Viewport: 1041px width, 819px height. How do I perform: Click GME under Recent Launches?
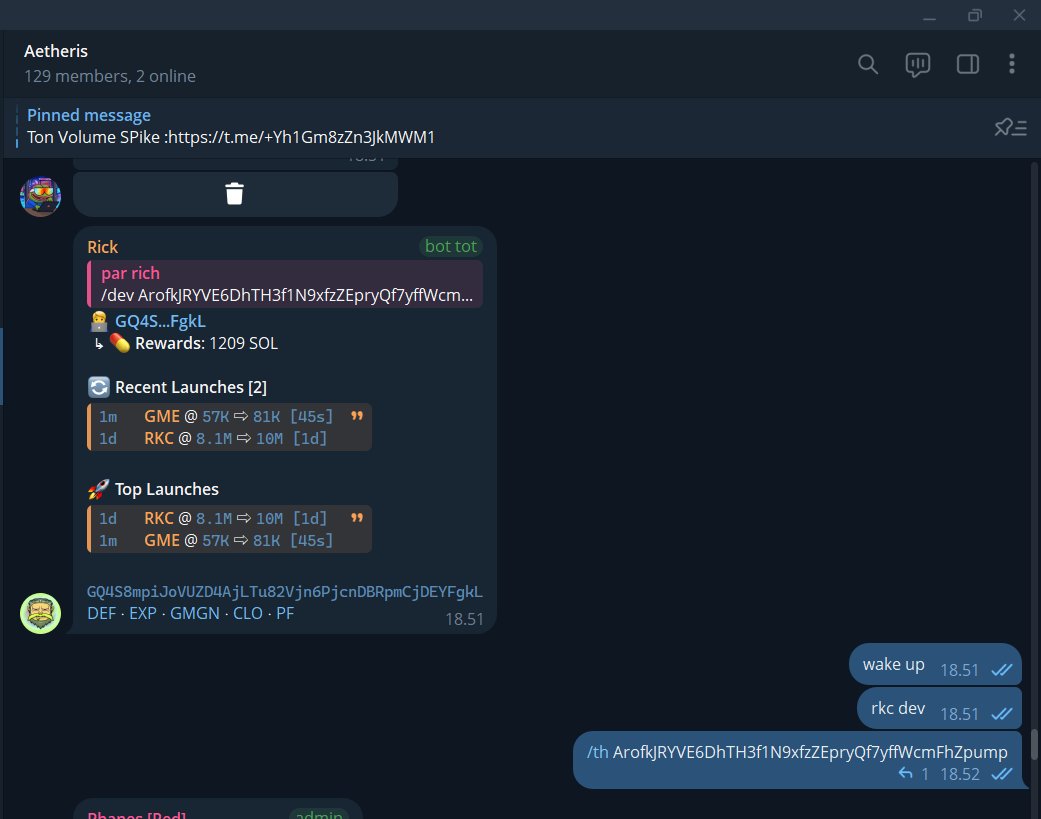162,416
